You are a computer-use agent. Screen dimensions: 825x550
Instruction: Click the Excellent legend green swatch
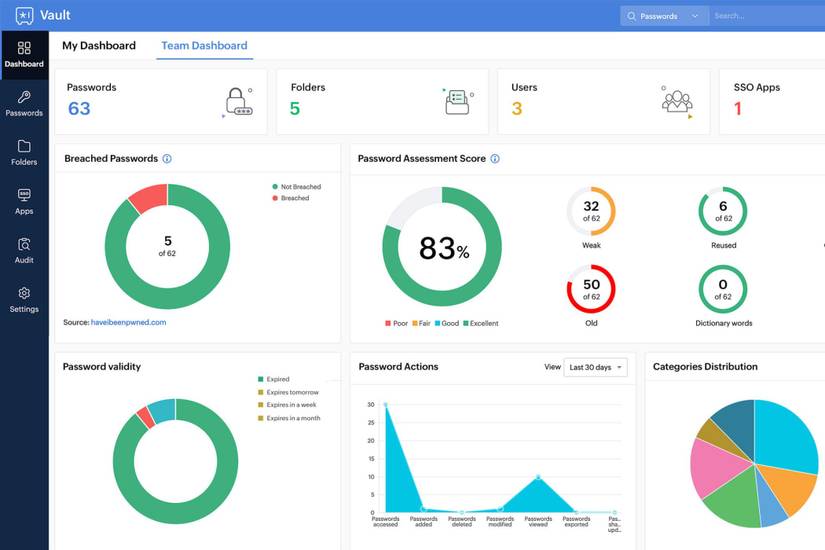click(466, 323)
